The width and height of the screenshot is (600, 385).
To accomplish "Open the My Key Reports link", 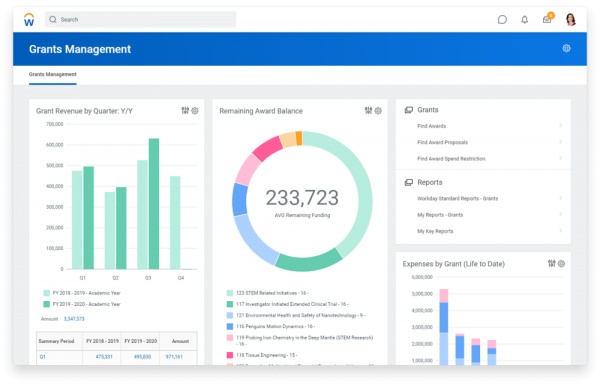I will (x=435, y=232).
